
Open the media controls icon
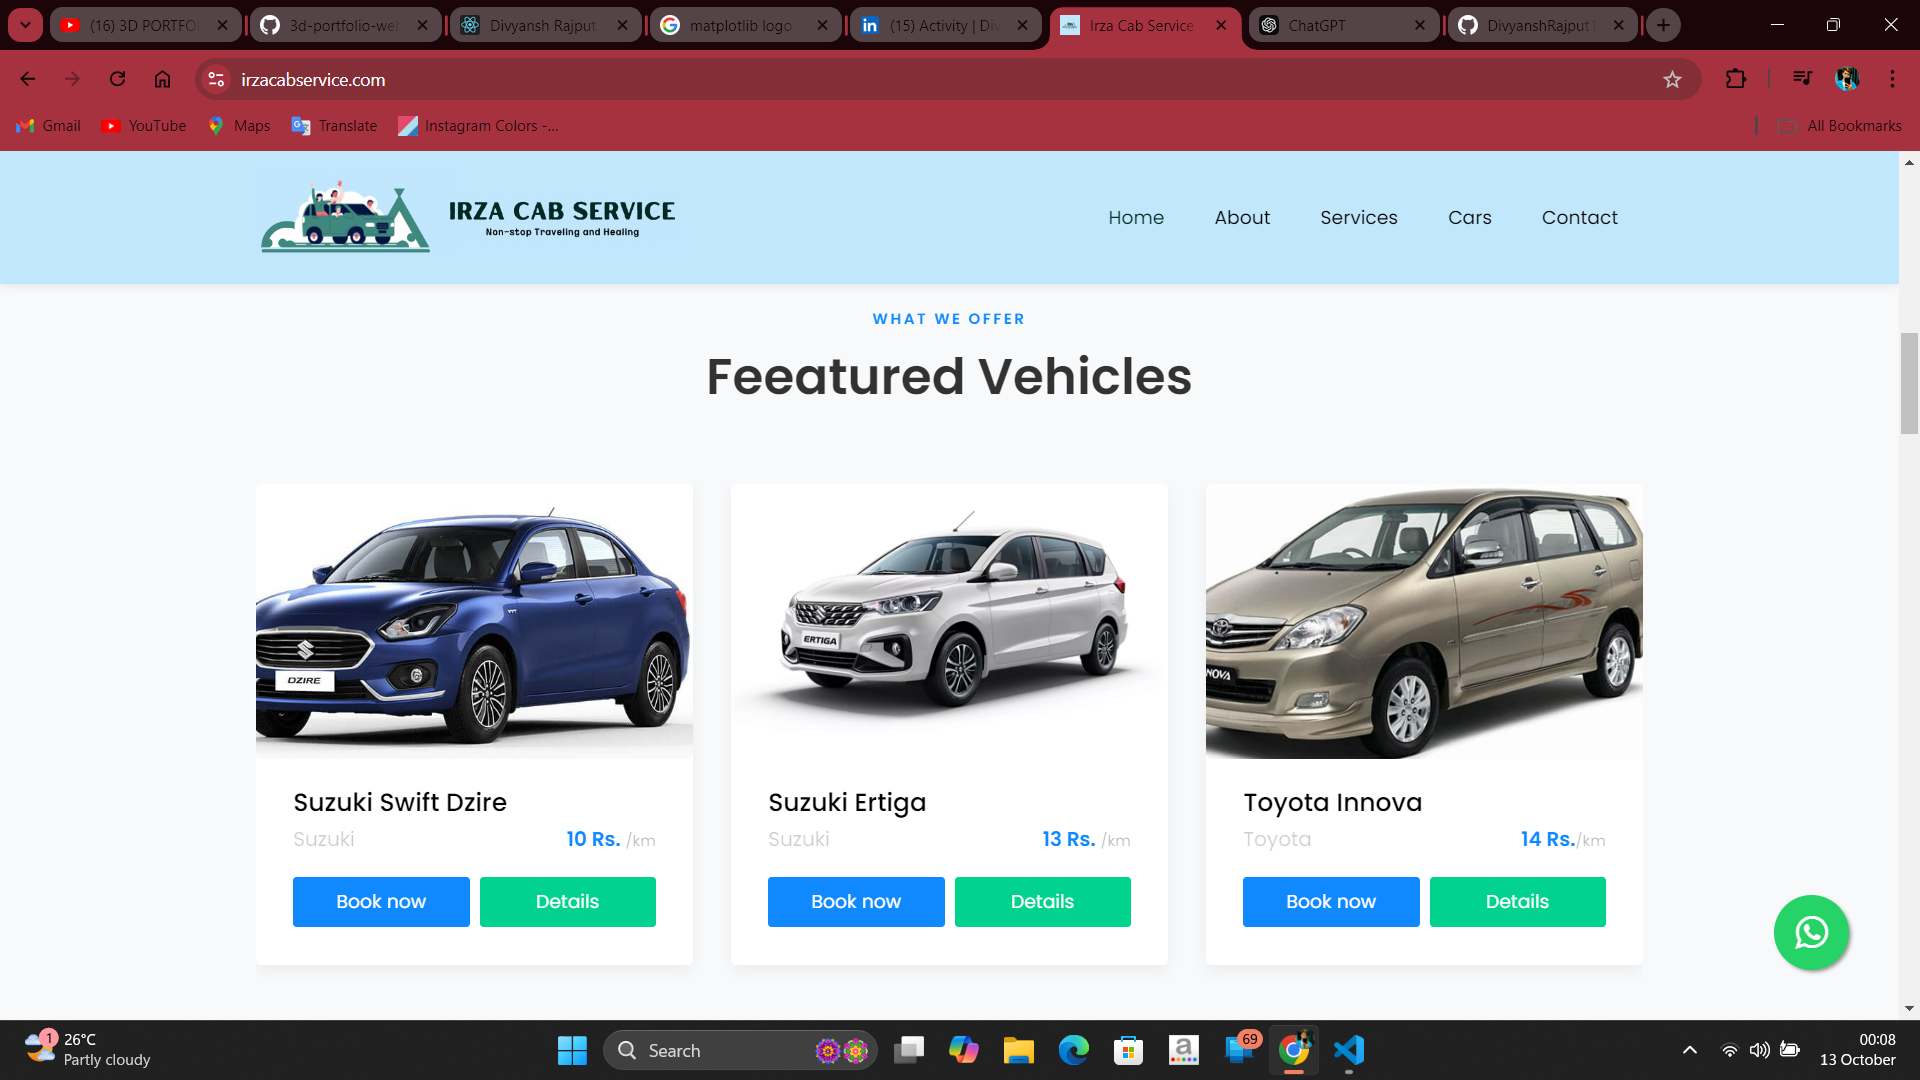[1802, 79]
